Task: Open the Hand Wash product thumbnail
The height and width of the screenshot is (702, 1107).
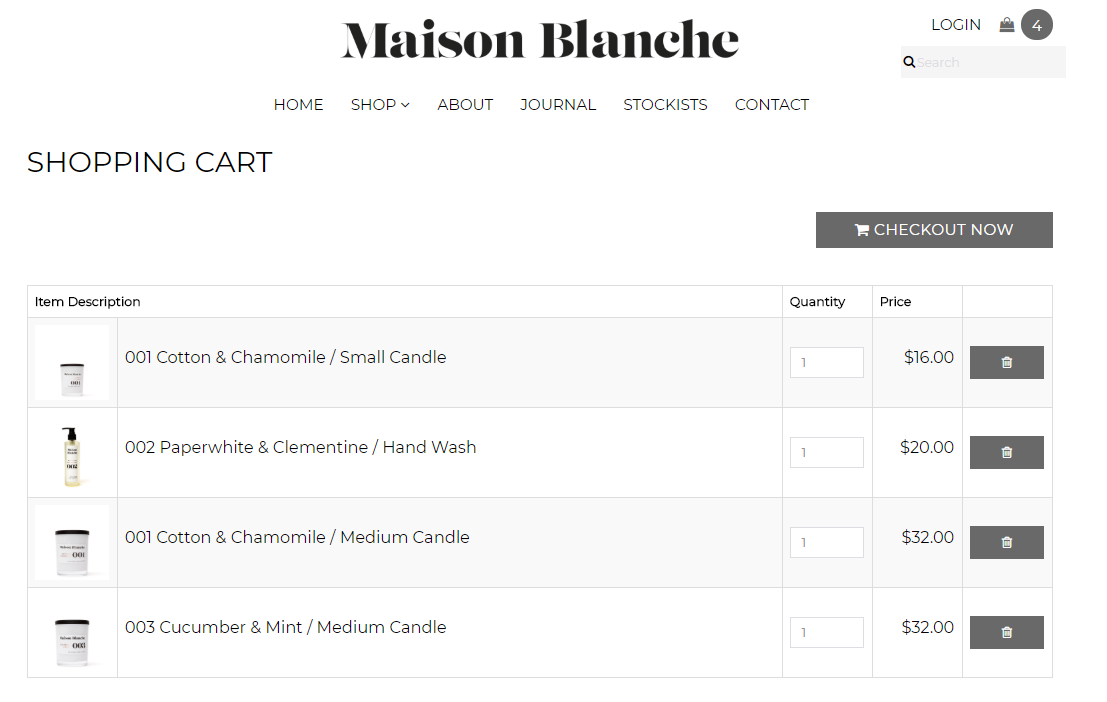Action: coord(72,453)
